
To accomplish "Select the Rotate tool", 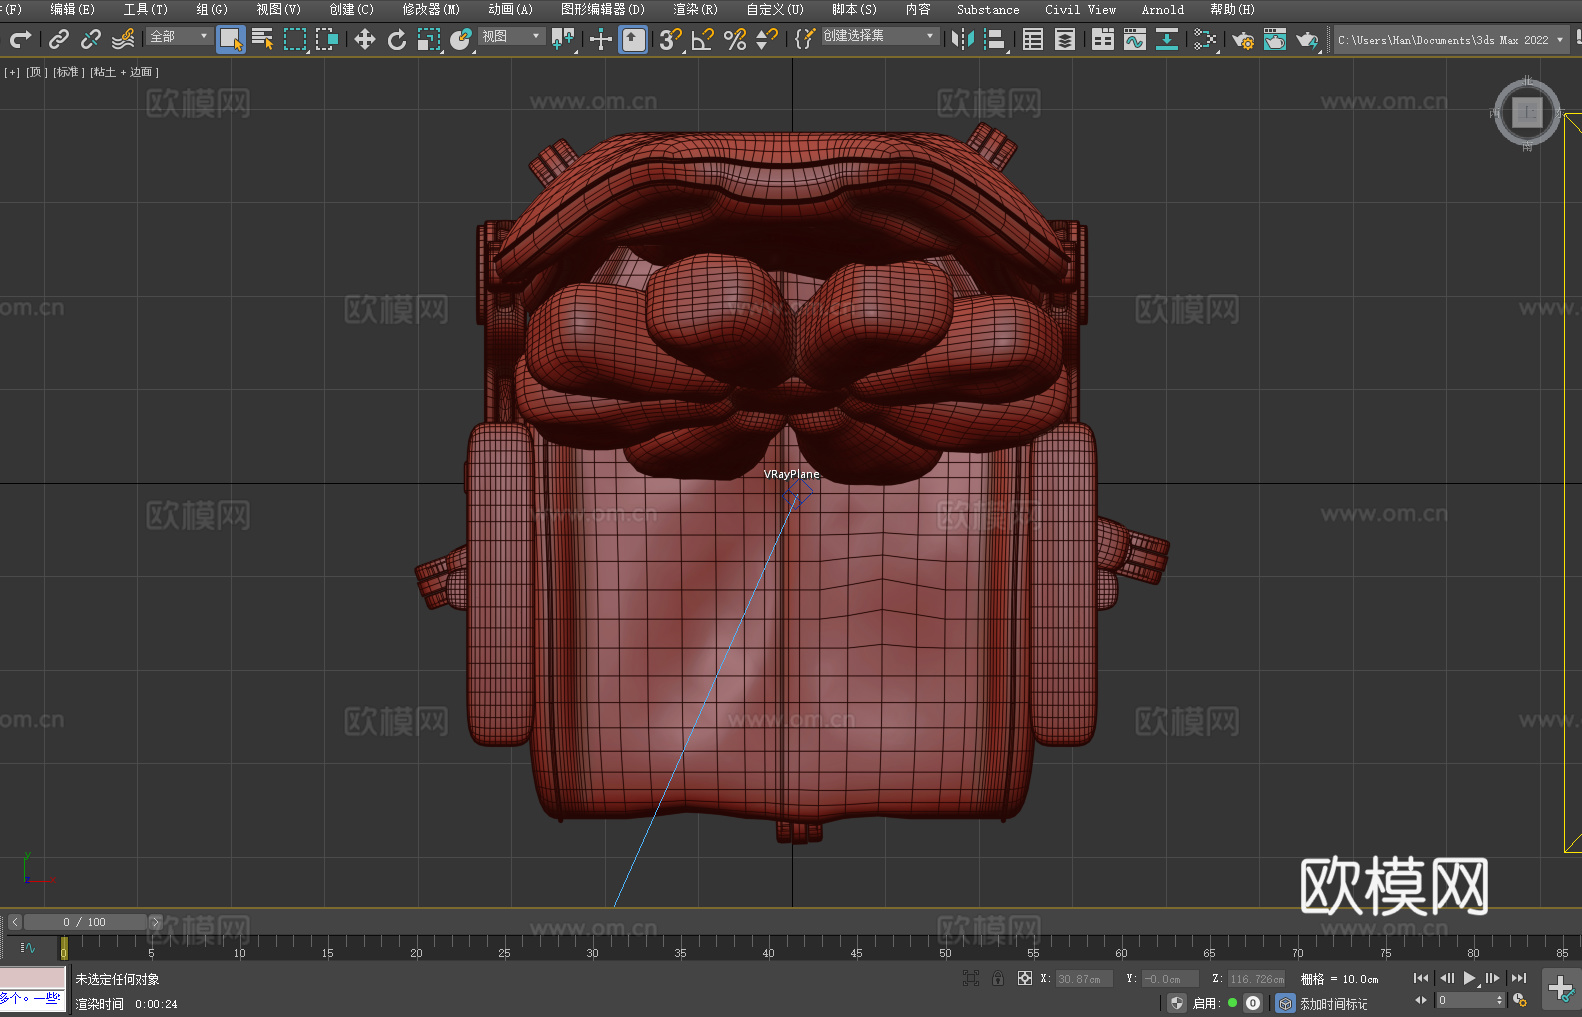I will 397,39.
